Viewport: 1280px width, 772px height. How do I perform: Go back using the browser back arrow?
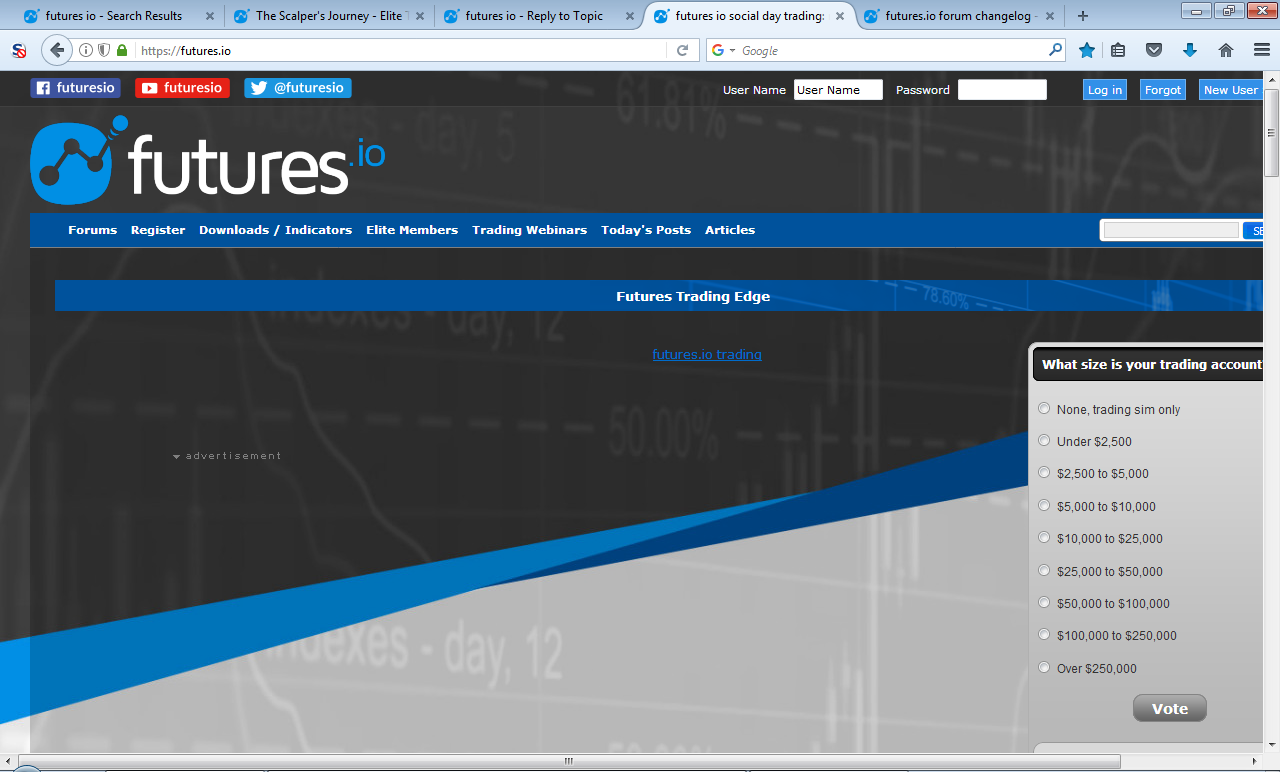(x=57, y=50)
